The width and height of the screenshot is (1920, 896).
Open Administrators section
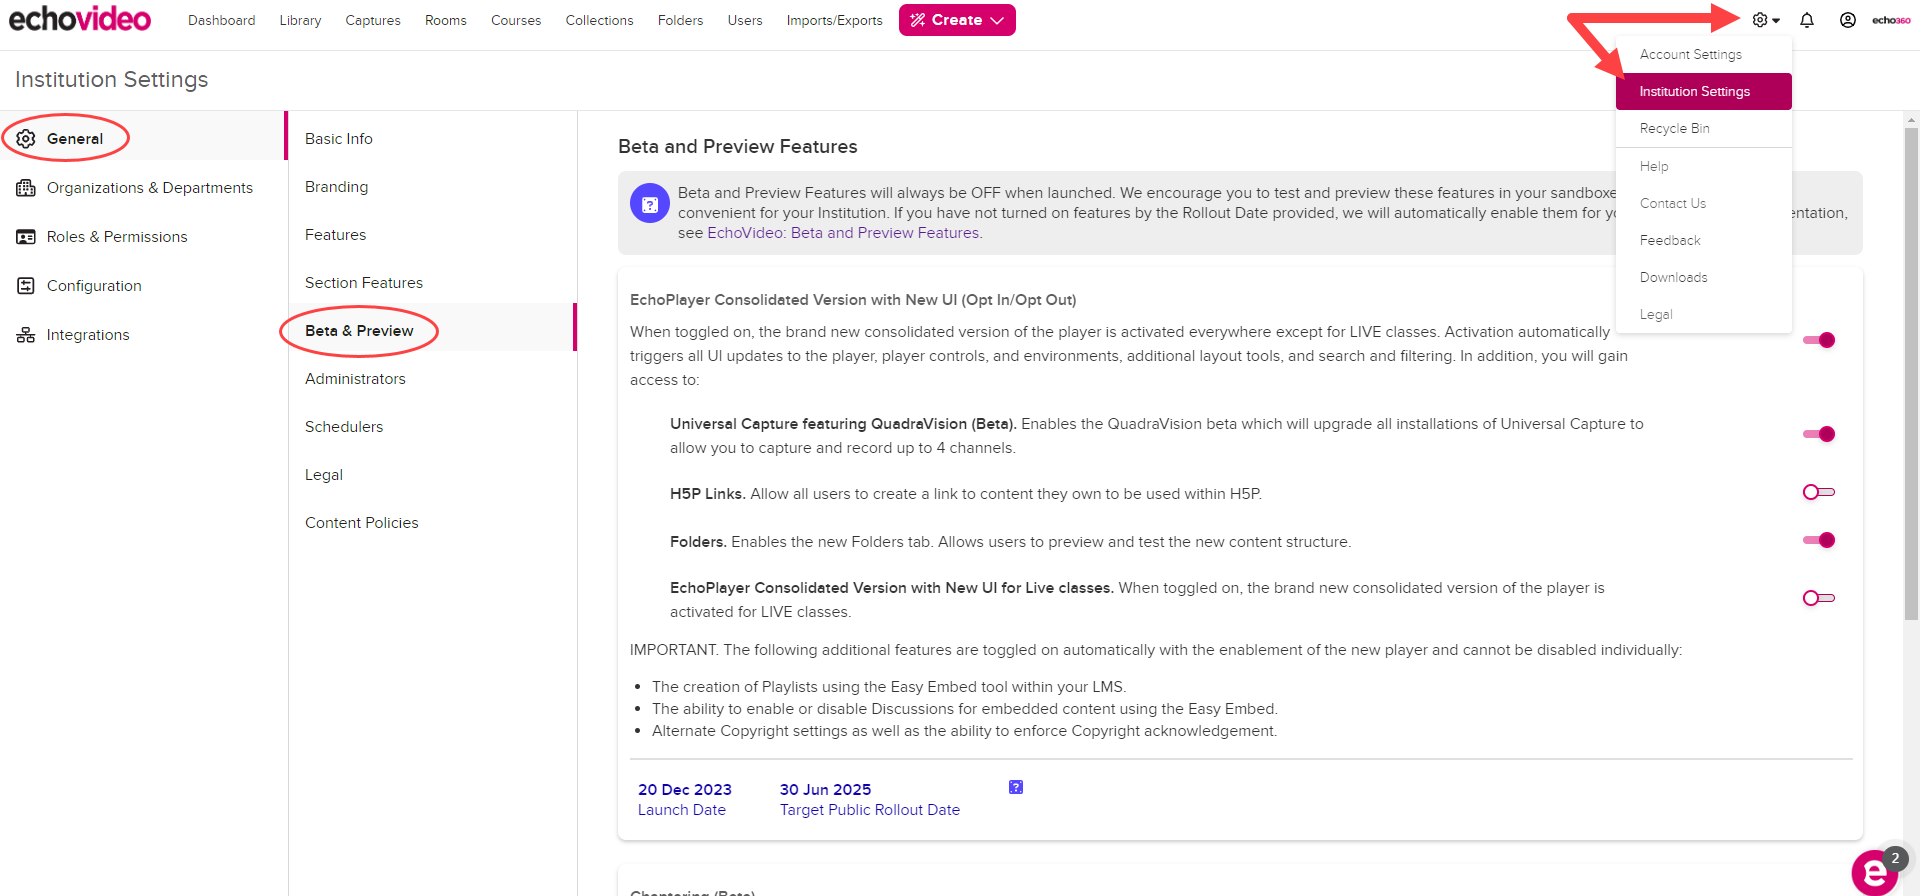[432, 379]
